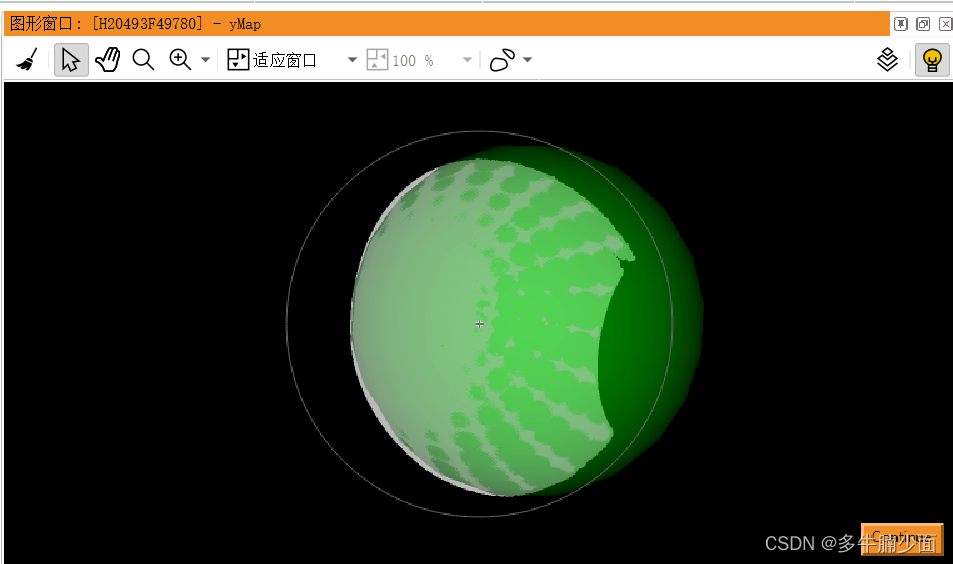Toggle the light bulb hint button
953x564 pixels.
pos(932,60)
